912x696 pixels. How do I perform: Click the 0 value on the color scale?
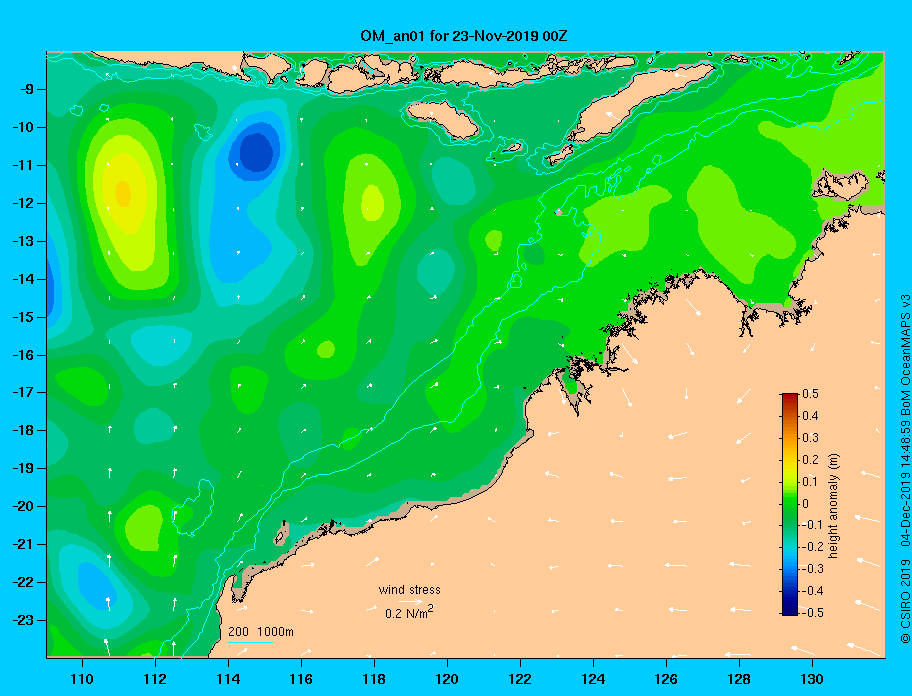pyautogui.click(x=806, y=504)
